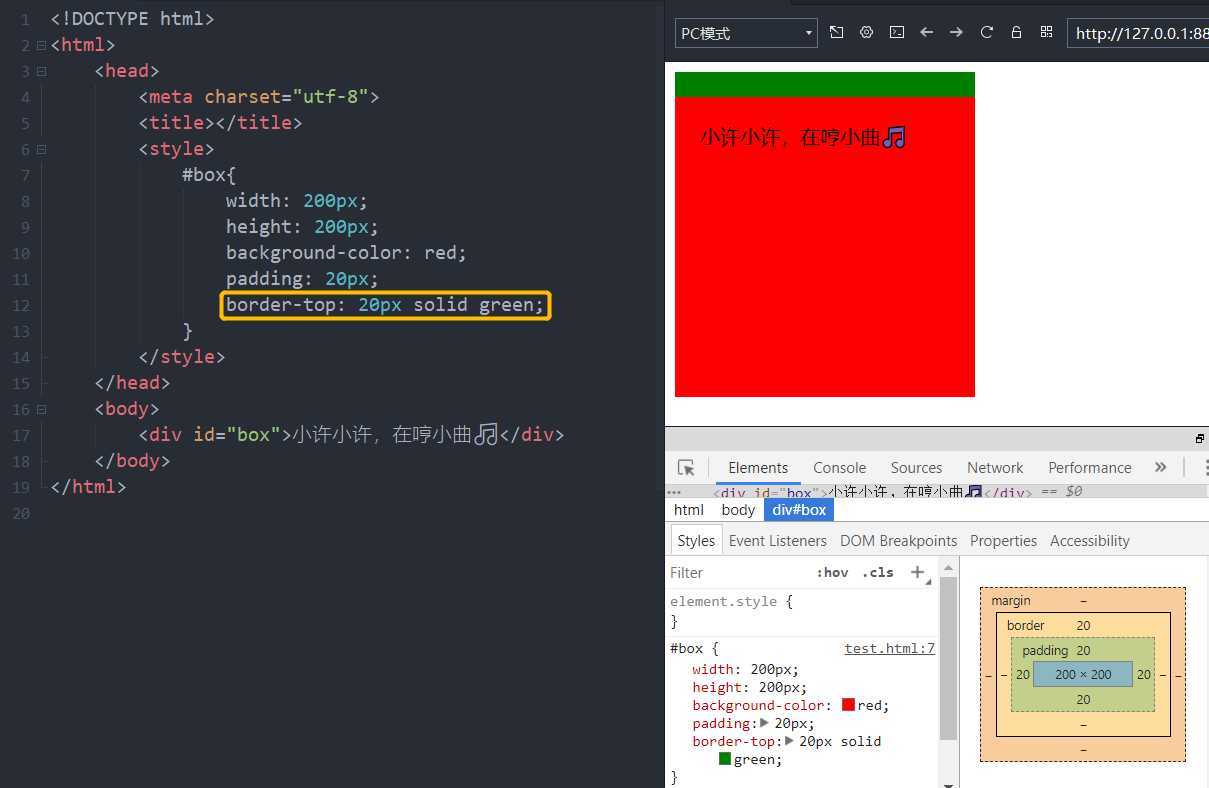Click the text in the red preview box
1209x788 pixels.
click(803, 137)
